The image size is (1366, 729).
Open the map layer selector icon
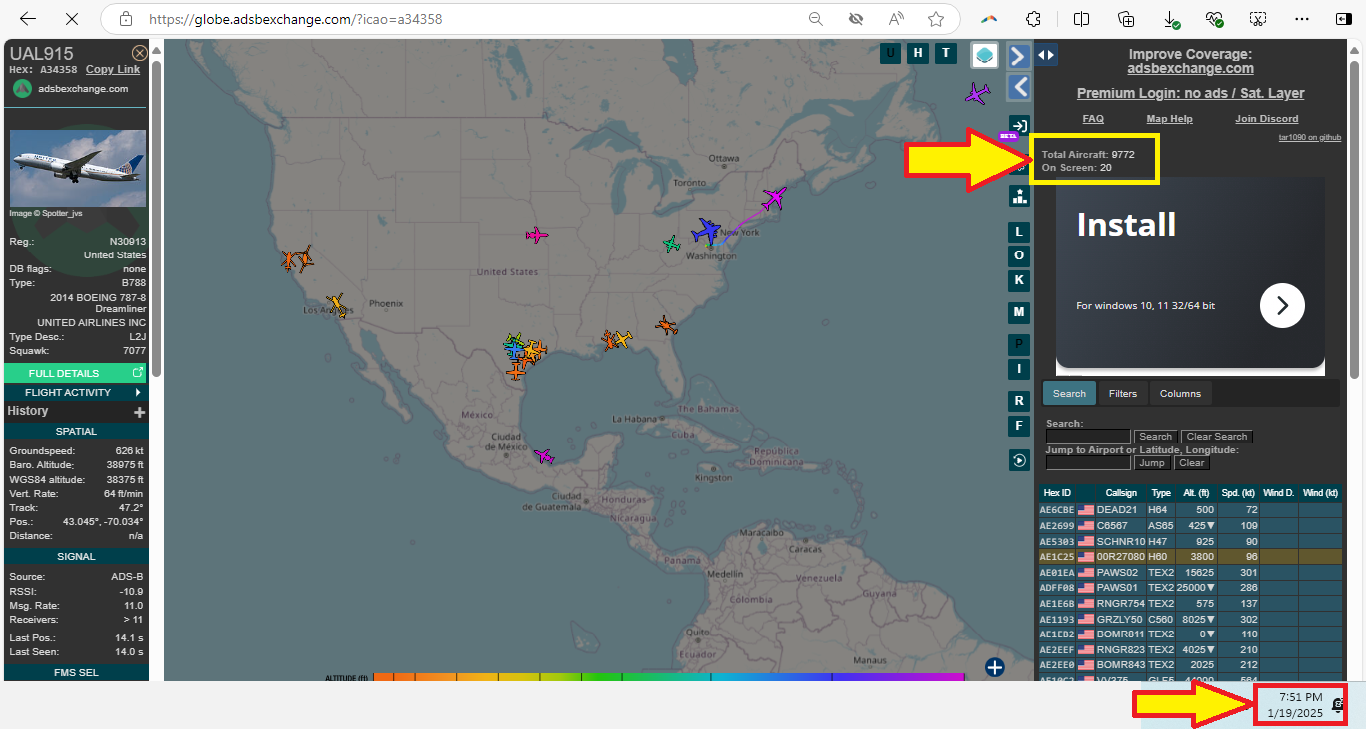click(985, 55)
